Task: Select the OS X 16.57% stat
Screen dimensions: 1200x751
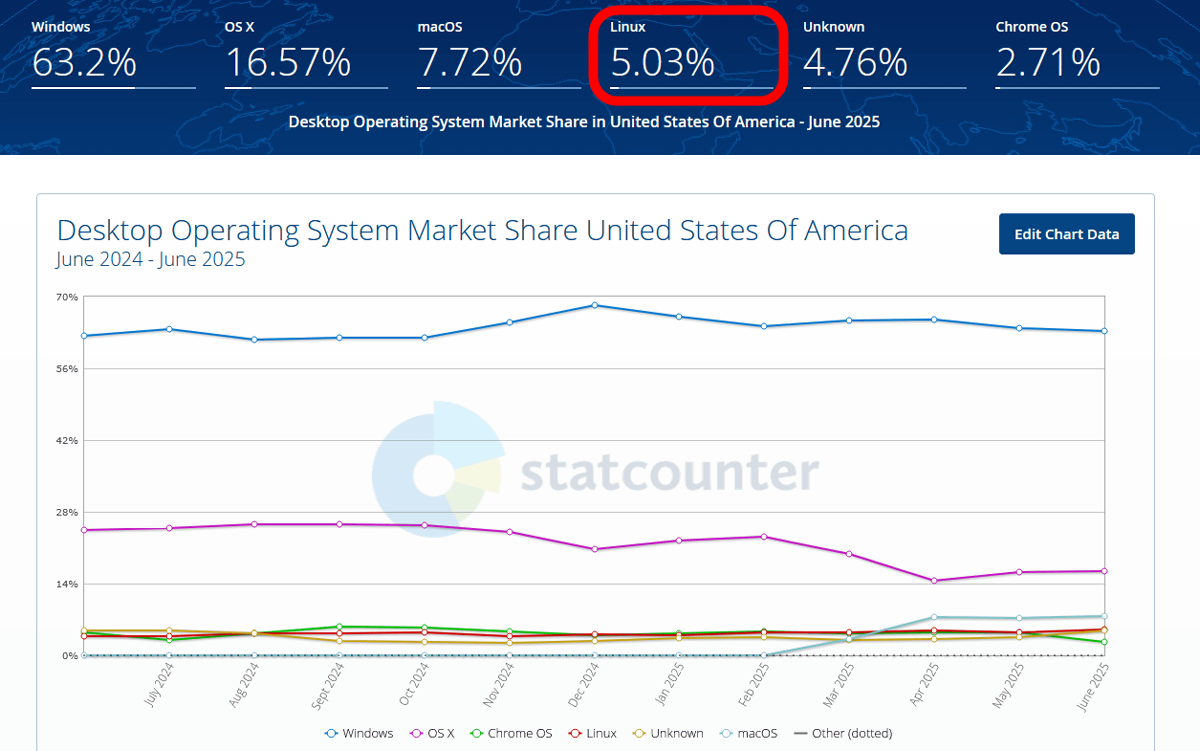Action: (x=306, y=53)
